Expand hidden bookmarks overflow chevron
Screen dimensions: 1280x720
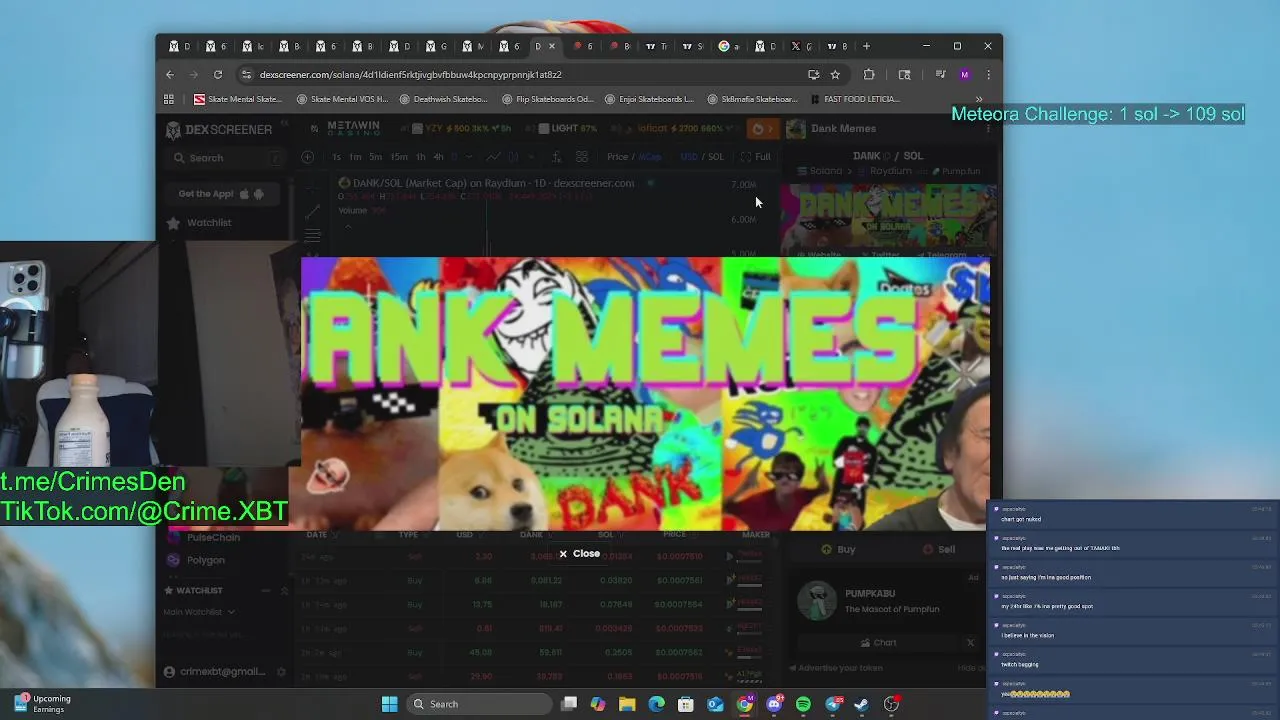[x=979, y=99]
